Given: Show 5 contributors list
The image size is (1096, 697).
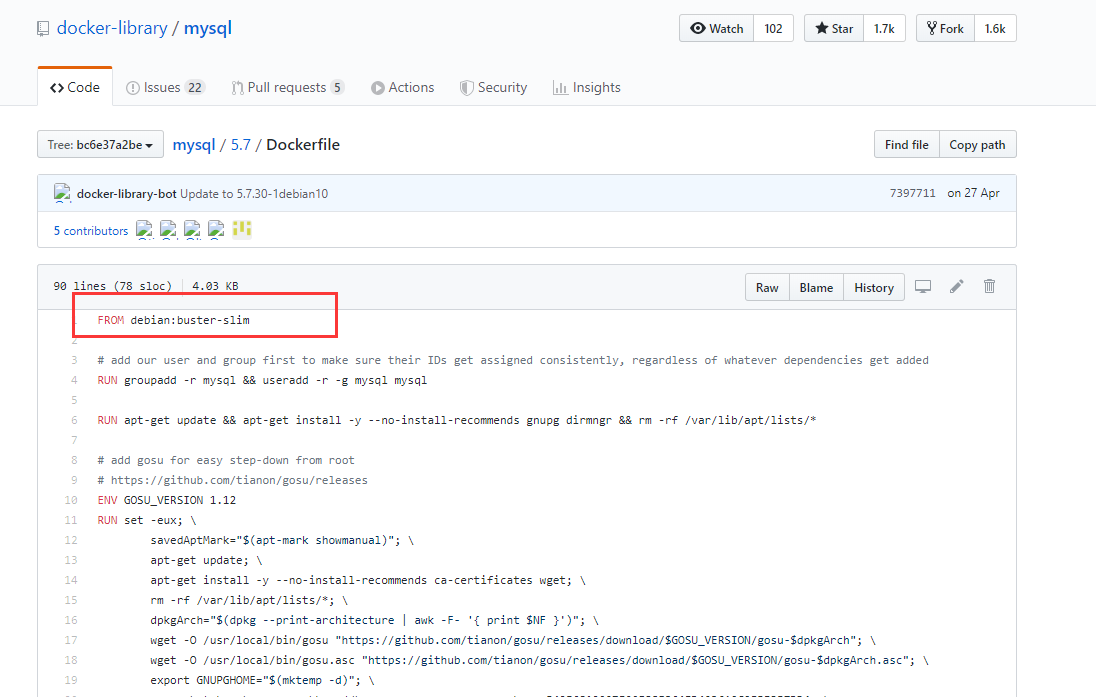Looking at the screenshot, I should pyautogui.click(x=91, y=231).
